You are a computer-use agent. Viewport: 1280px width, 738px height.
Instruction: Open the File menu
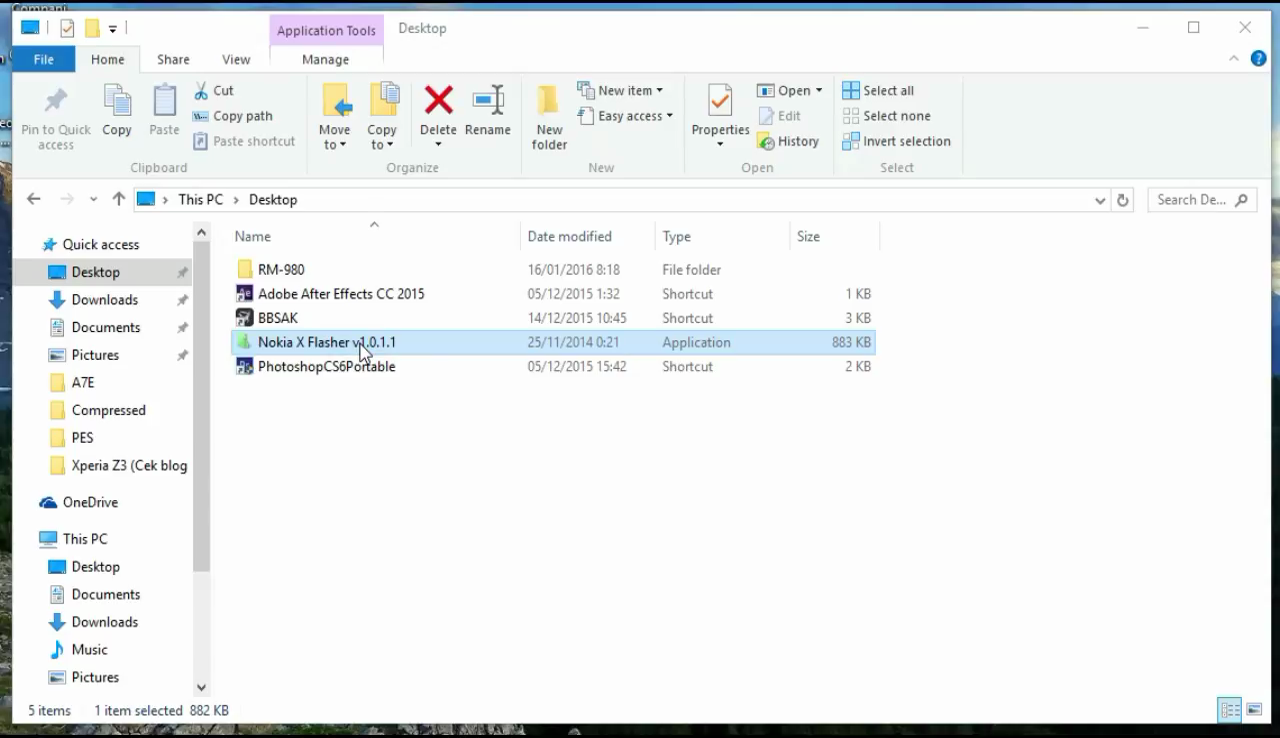click(x=44, y=59)
